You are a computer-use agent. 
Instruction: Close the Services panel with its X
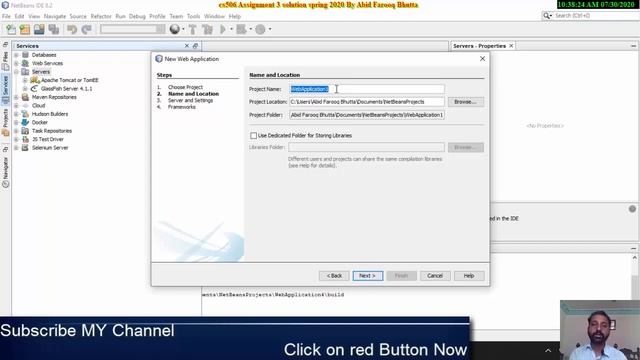[187, 46]
